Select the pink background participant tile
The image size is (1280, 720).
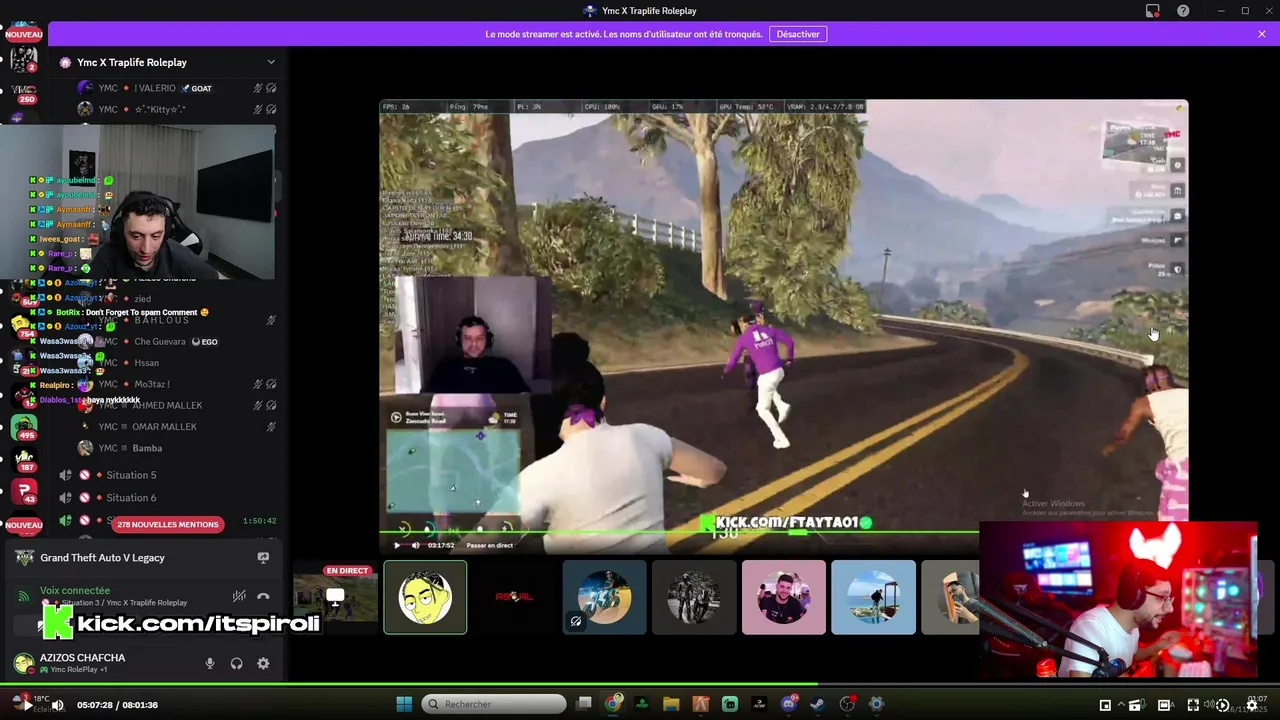(x=784, y=597)
